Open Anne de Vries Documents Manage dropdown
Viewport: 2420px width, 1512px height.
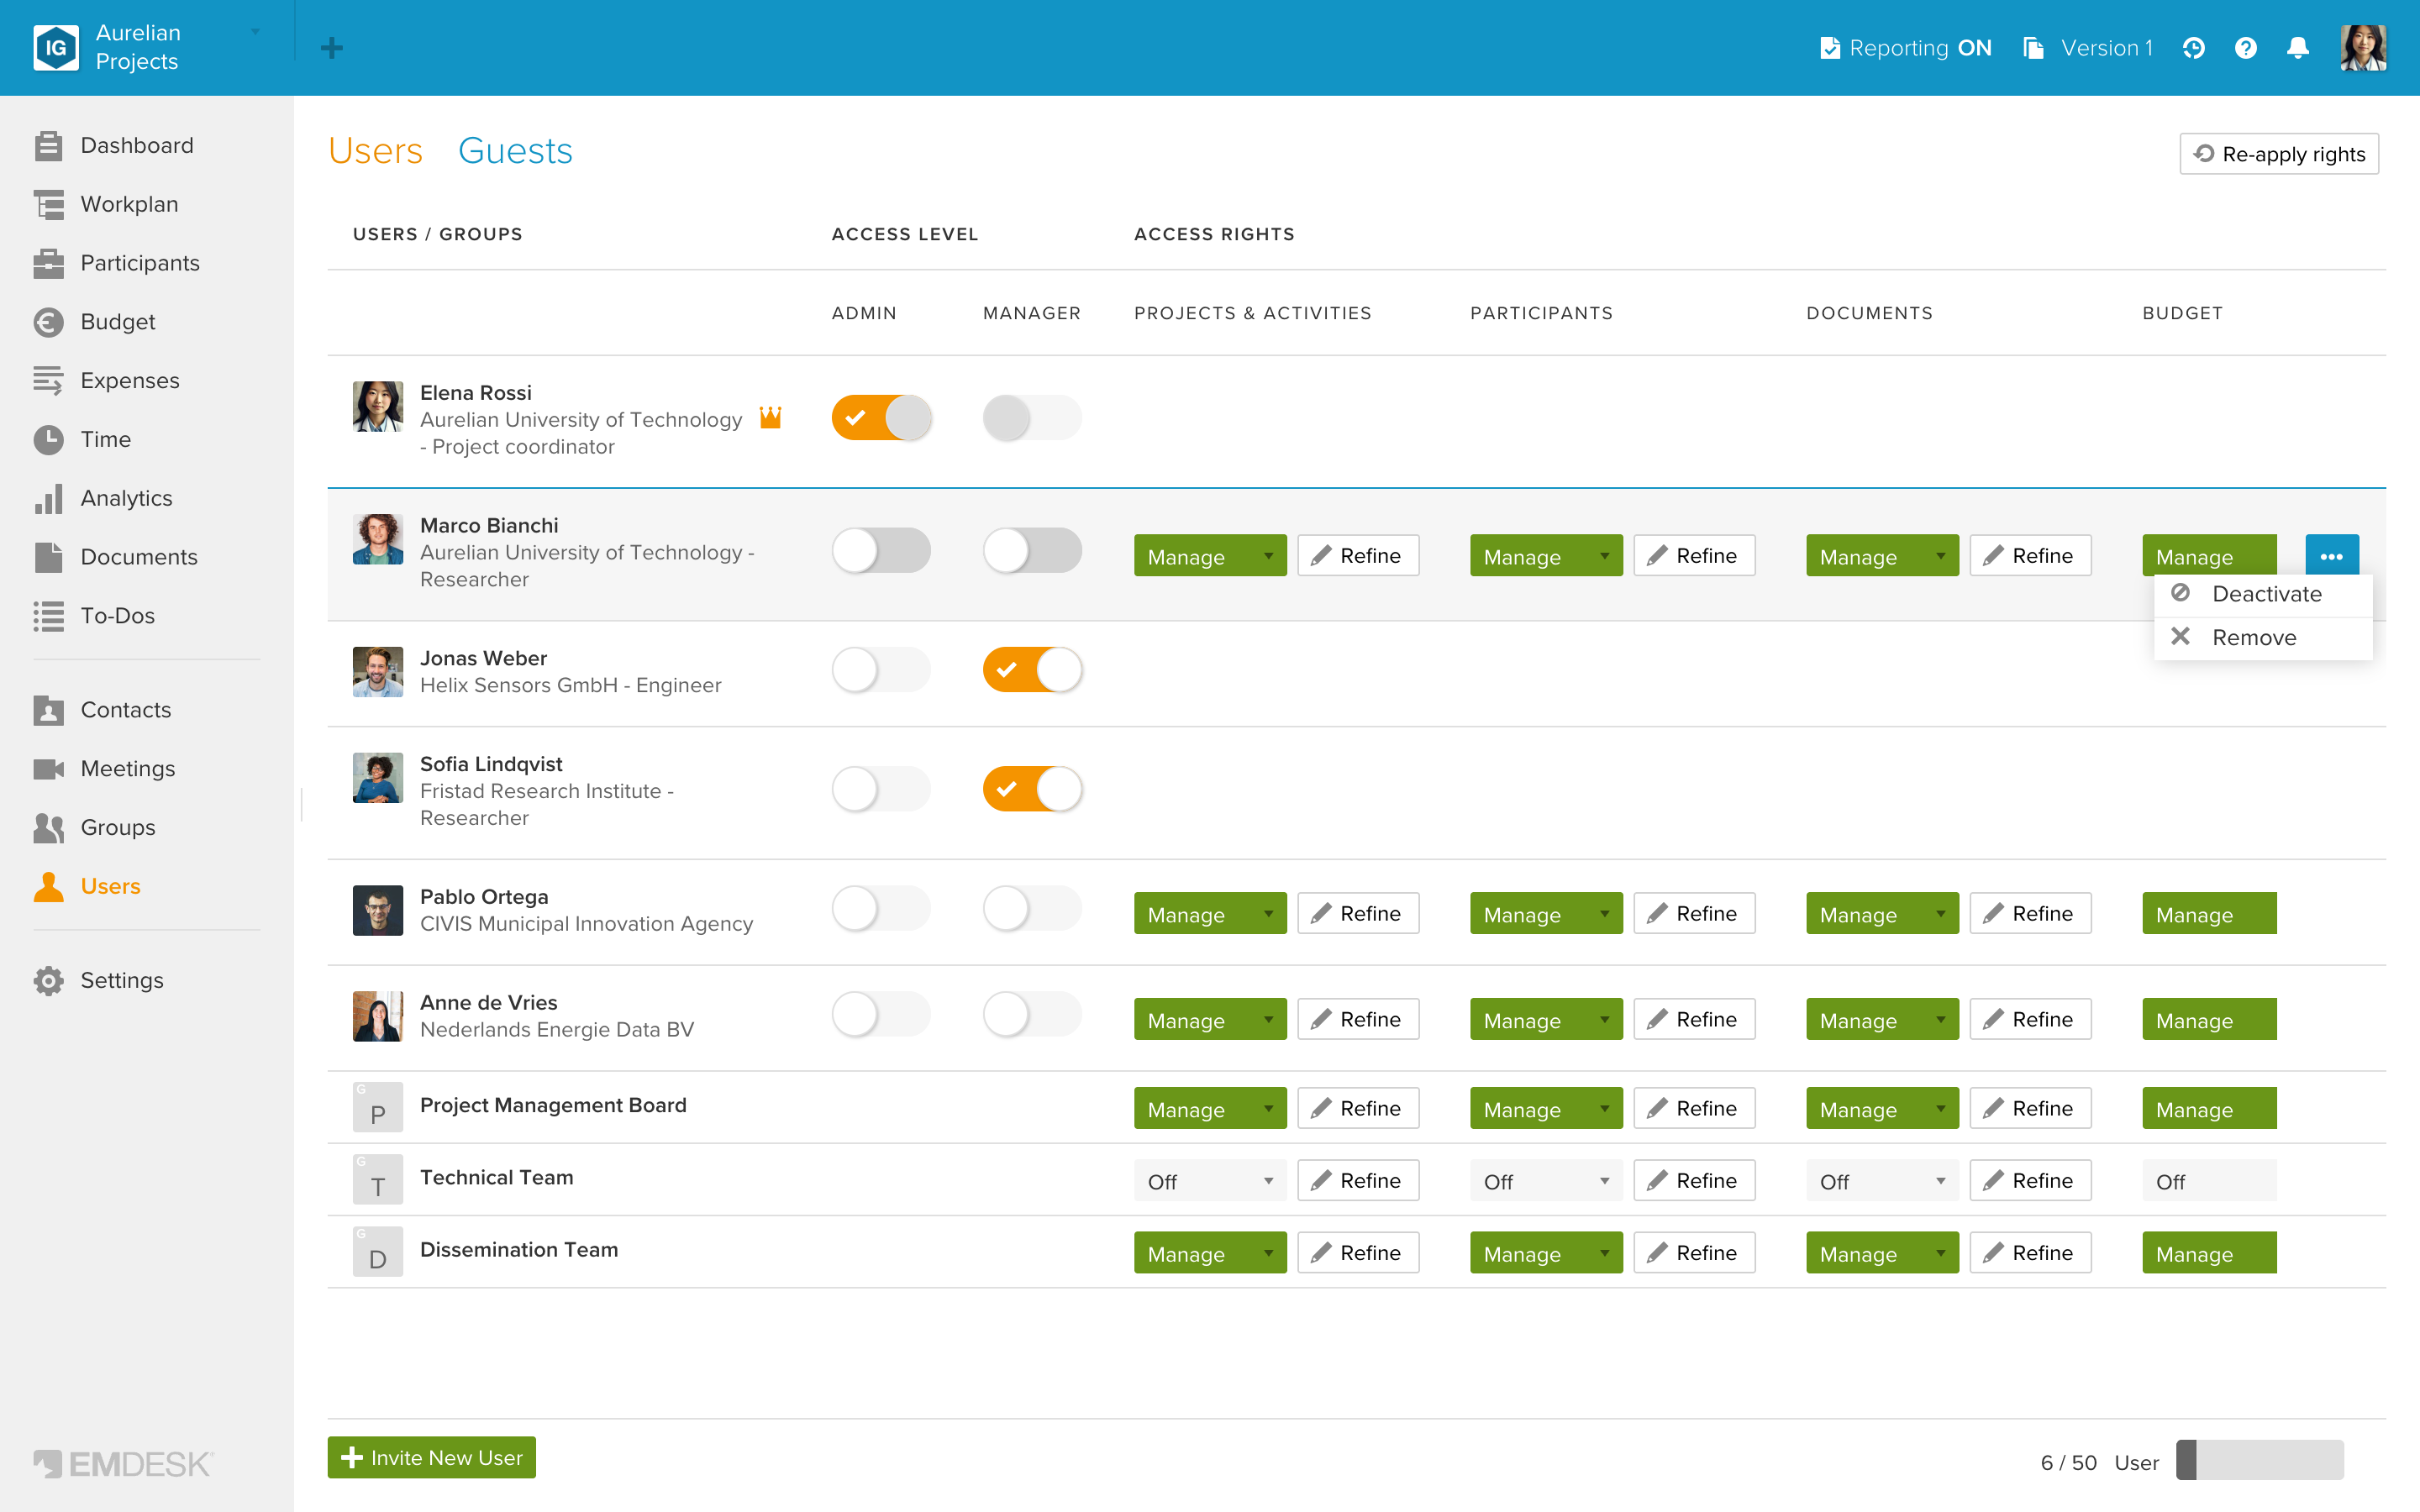(x=1882, y=1020)
